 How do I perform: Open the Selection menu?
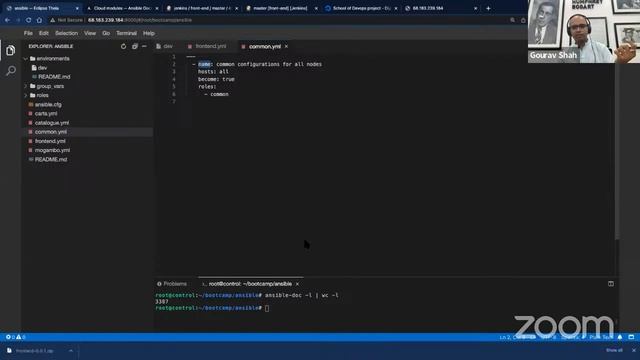[x=67, y=33]
